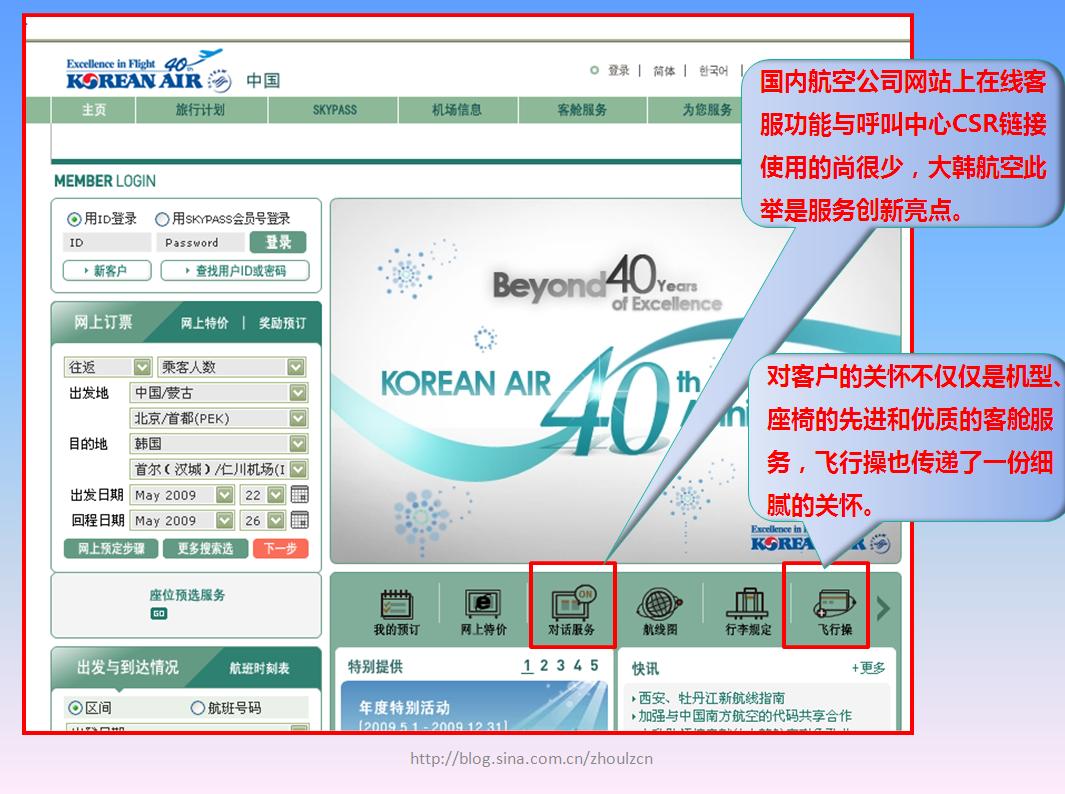Select the 区间 radio option

point(75,708)
